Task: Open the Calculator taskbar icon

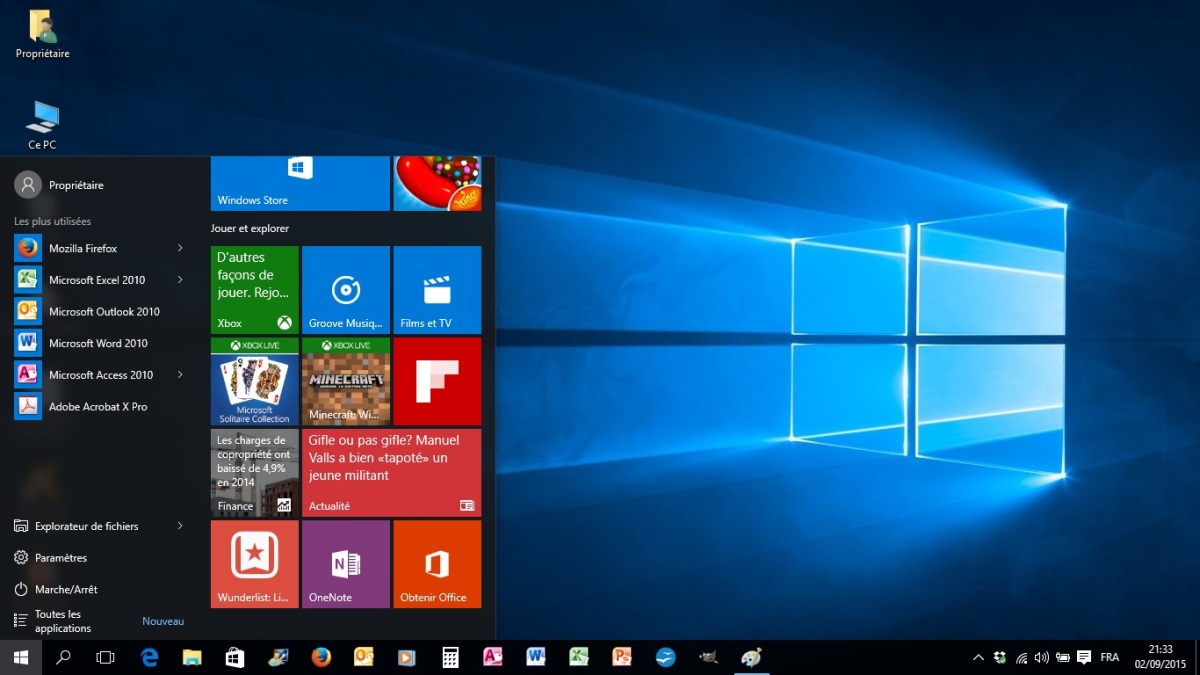Action: click(450, 657)
